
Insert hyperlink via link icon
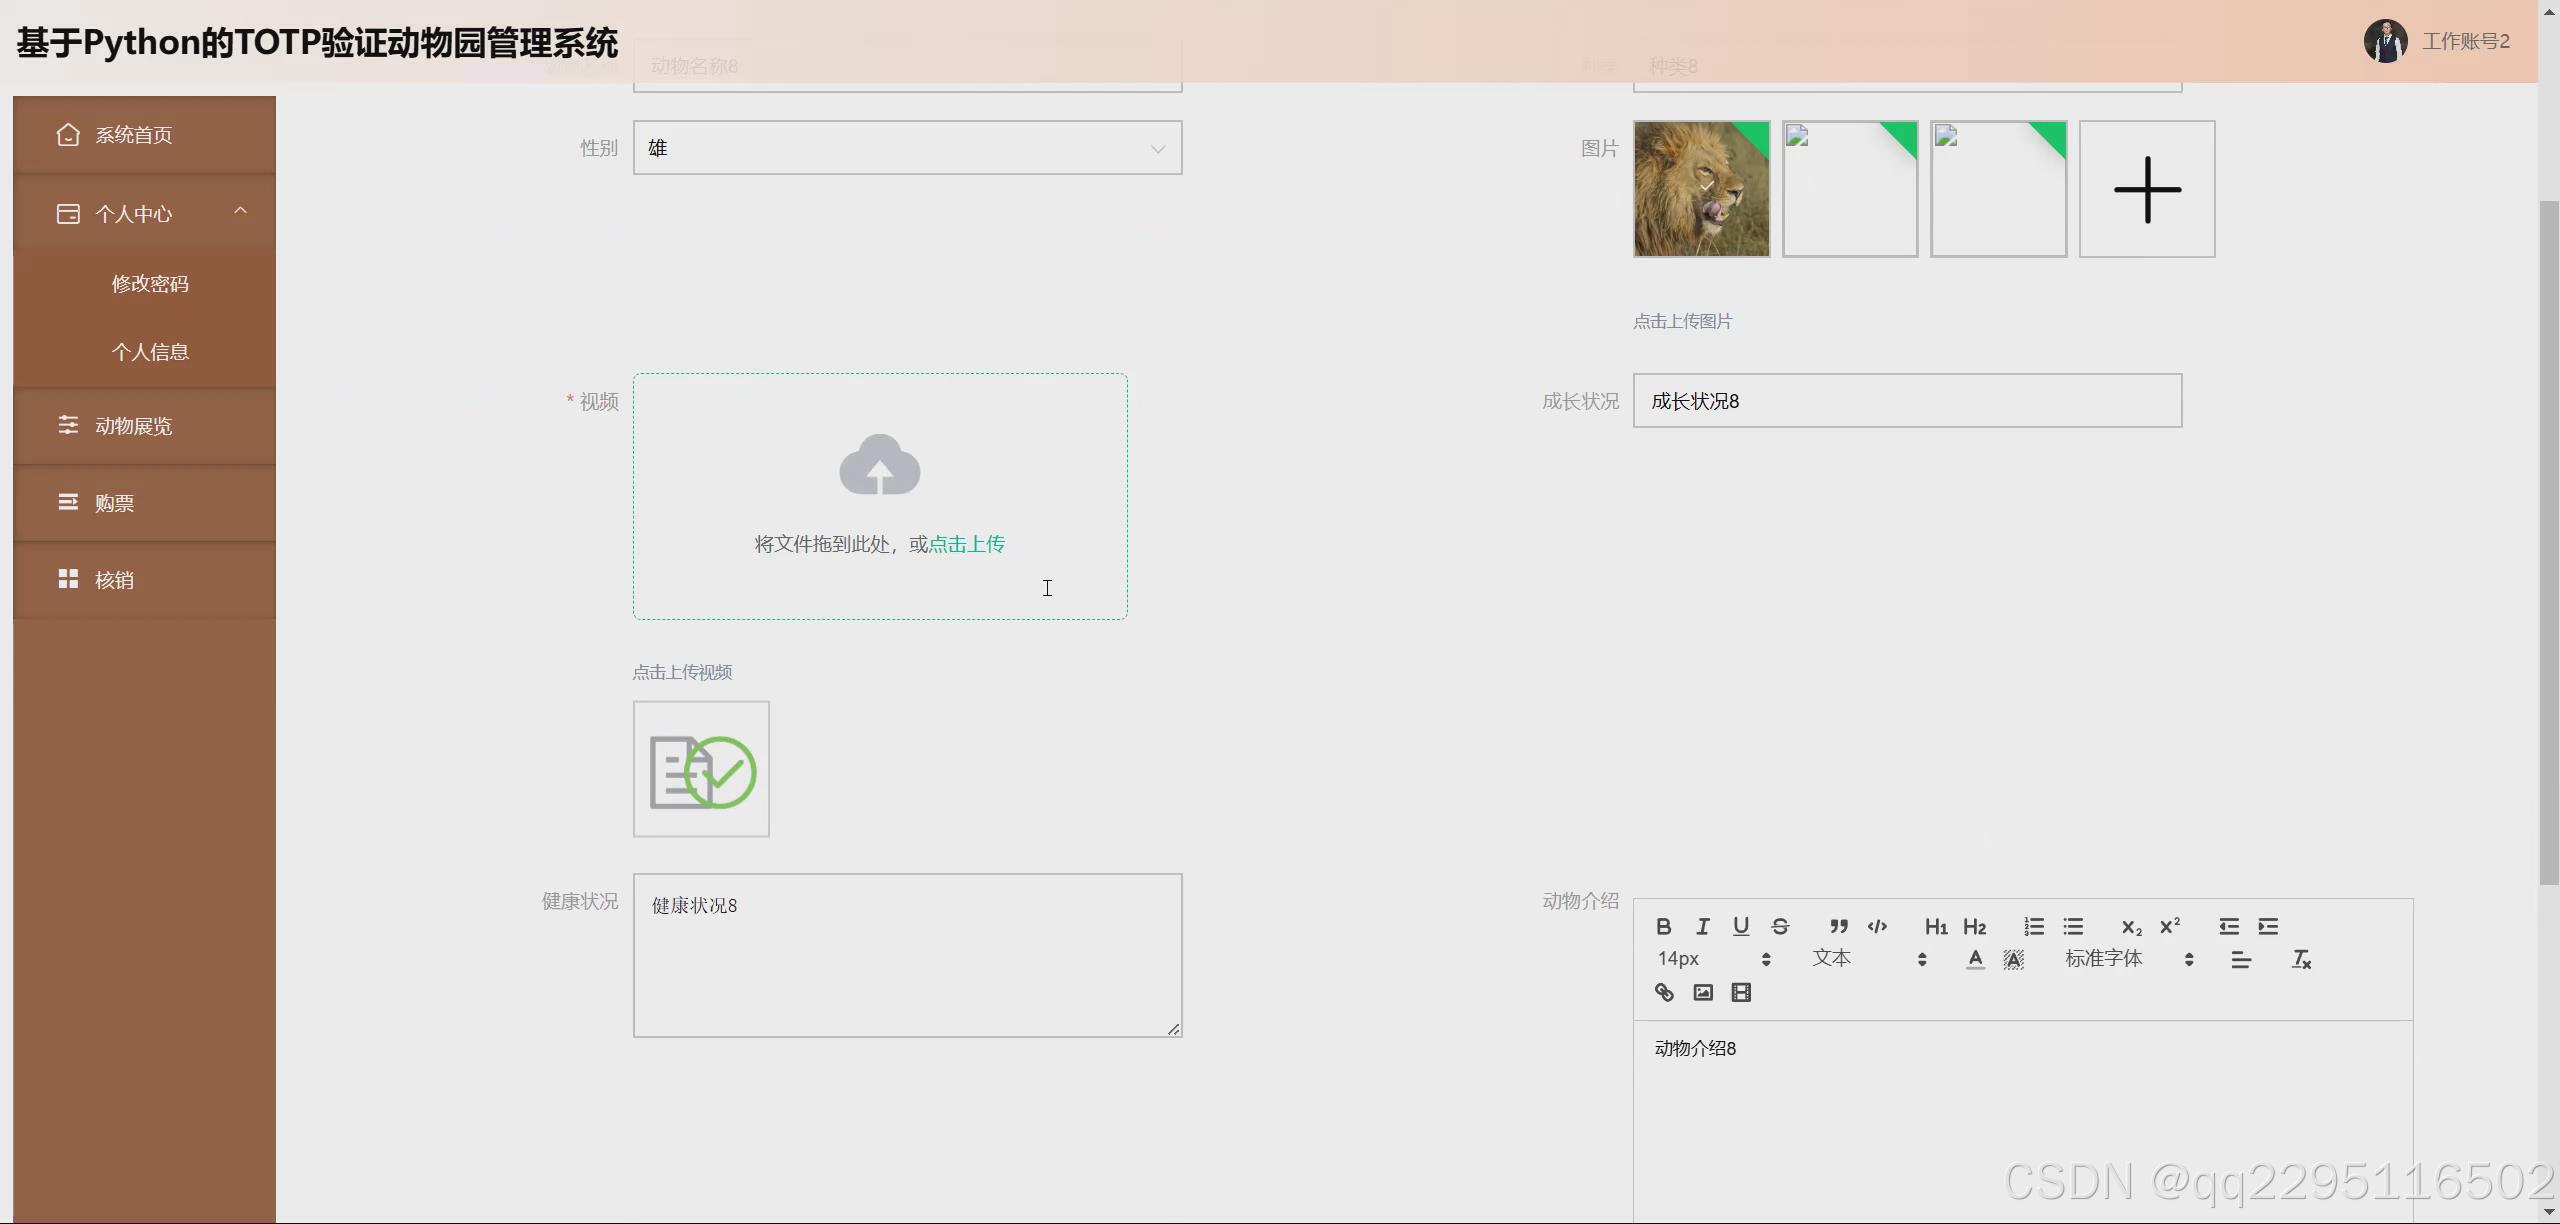coord(1664,992)
